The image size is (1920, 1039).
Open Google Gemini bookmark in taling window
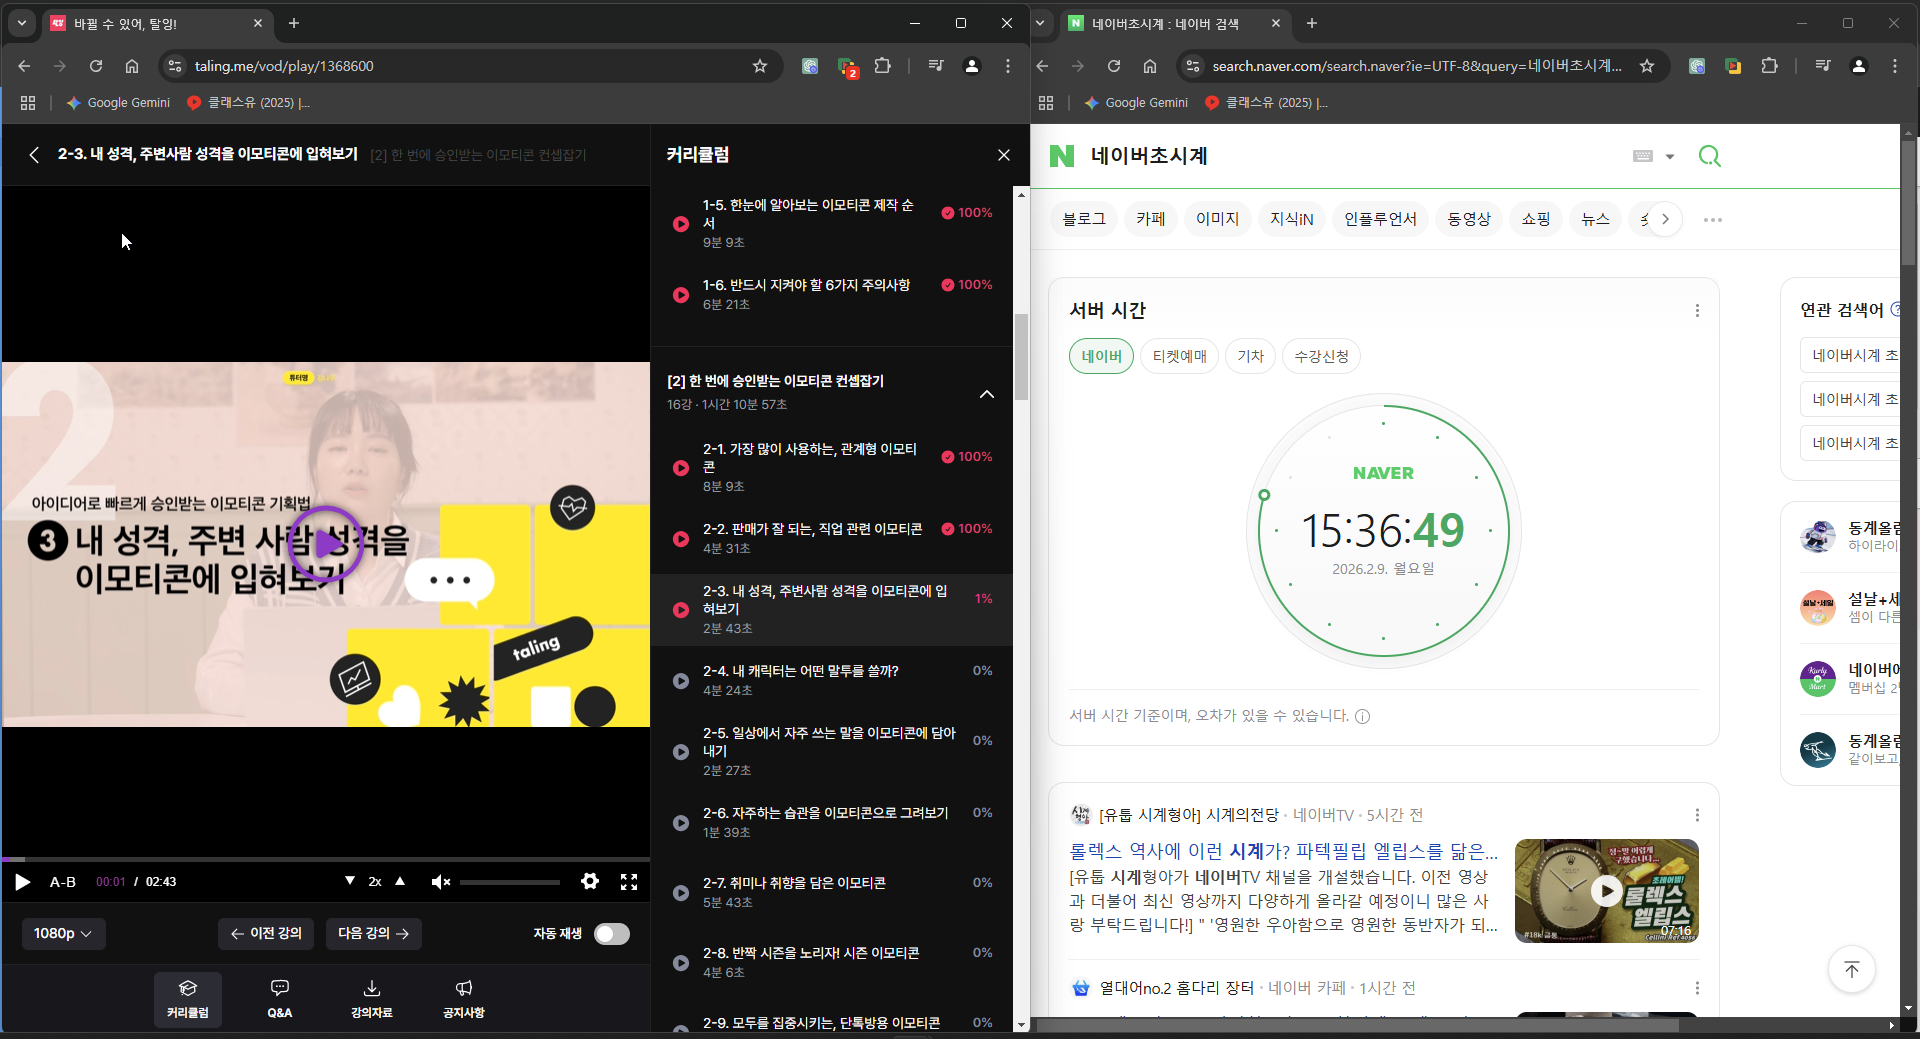click(x=118, y=102)
